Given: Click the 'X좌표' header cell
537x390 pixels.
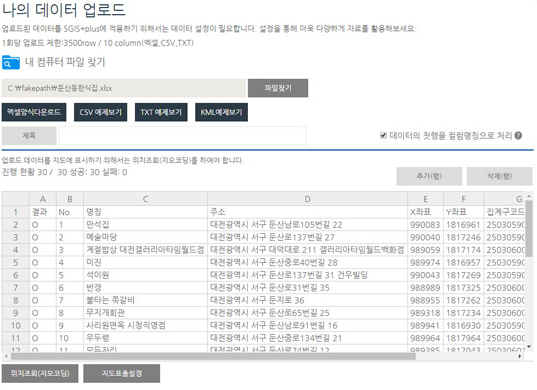Looking at the screenshot, I should click(425, 212).
